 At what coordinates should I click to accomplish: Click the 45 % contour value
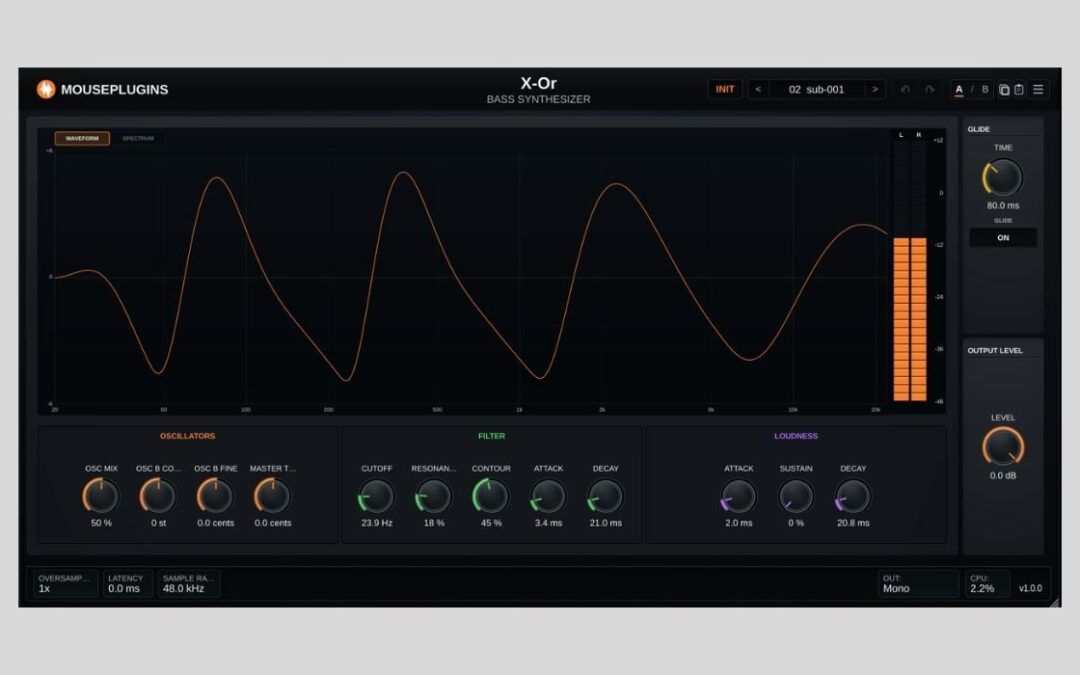[491, 523]
